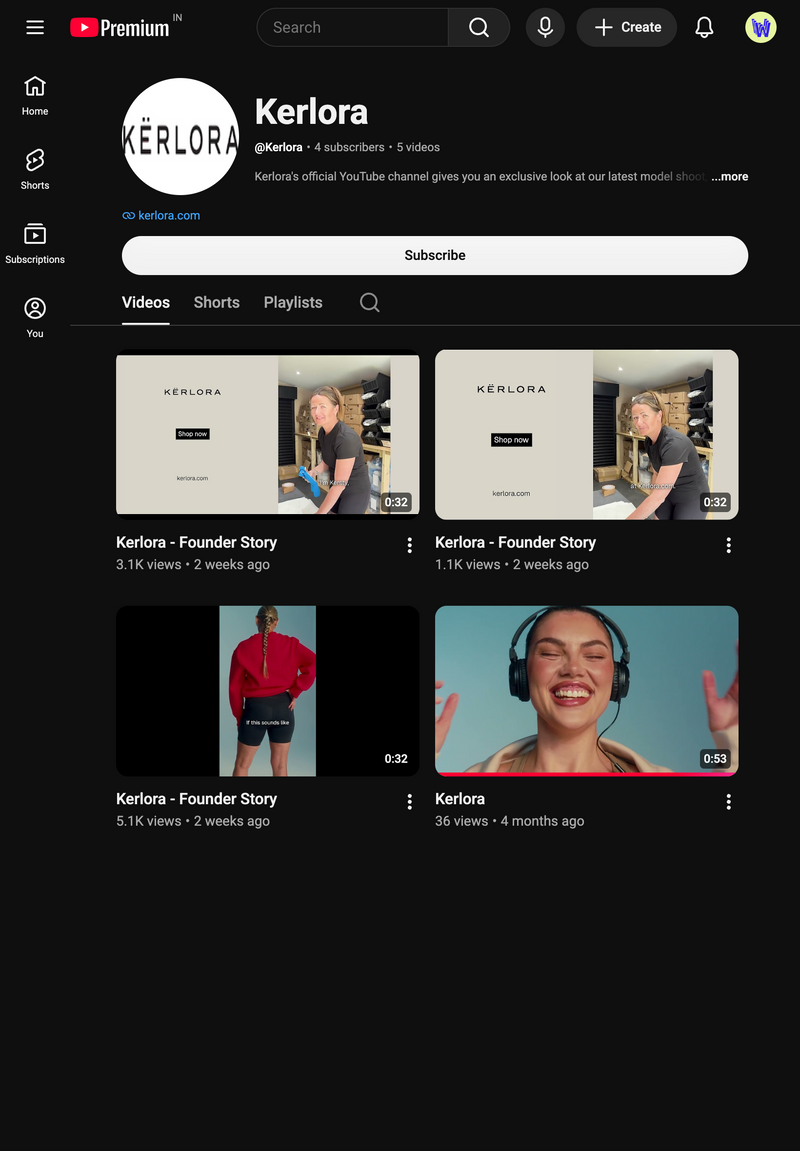Image resolution: width=800 pixels, height=1151 pixels.
Task: Switch to the Playlists tab
Action: [x=293, y=302]
